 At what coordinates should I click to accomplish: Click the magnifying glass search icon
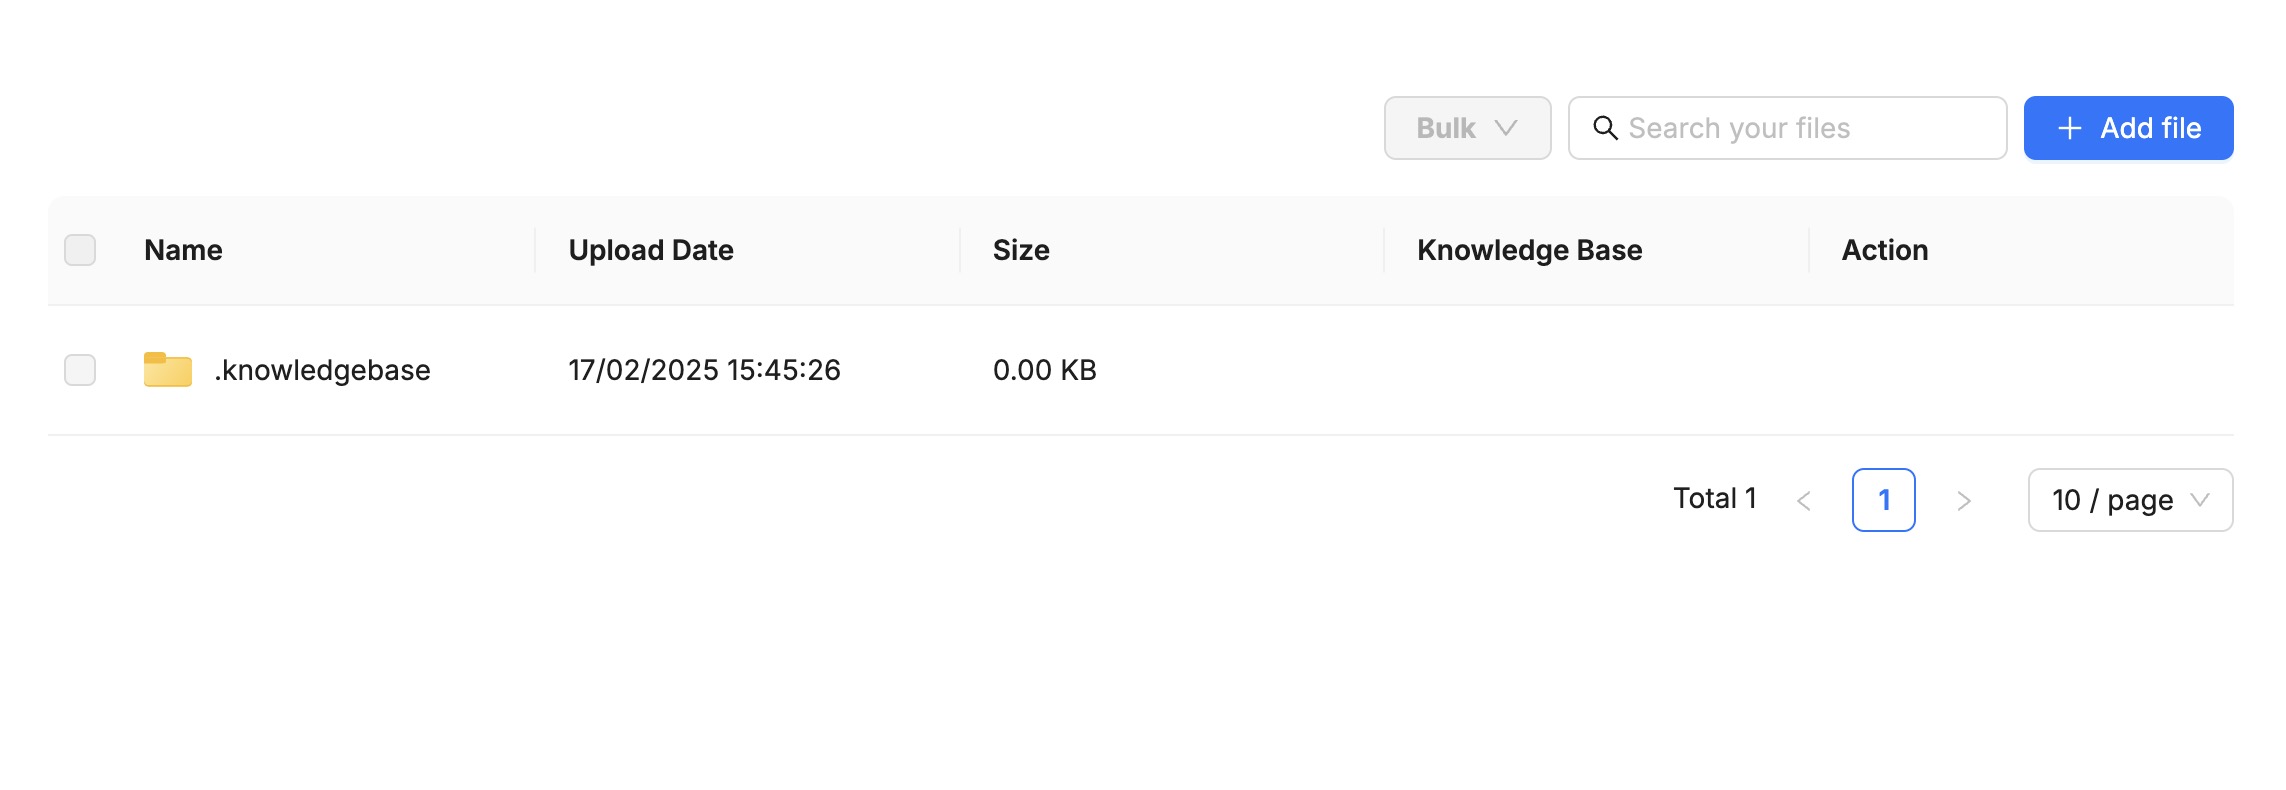(1606, 128)
